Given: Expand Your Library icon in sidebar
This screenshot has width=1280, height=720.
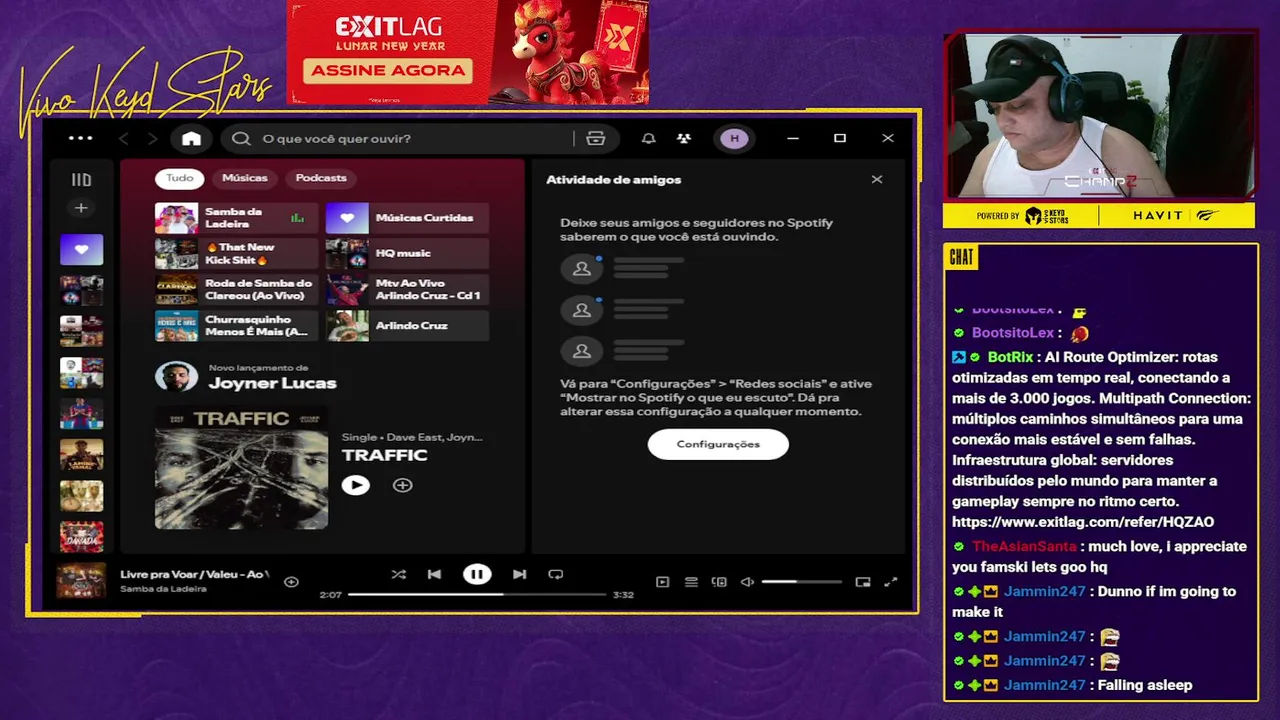Looking at the screenshot, I should 81,180.
